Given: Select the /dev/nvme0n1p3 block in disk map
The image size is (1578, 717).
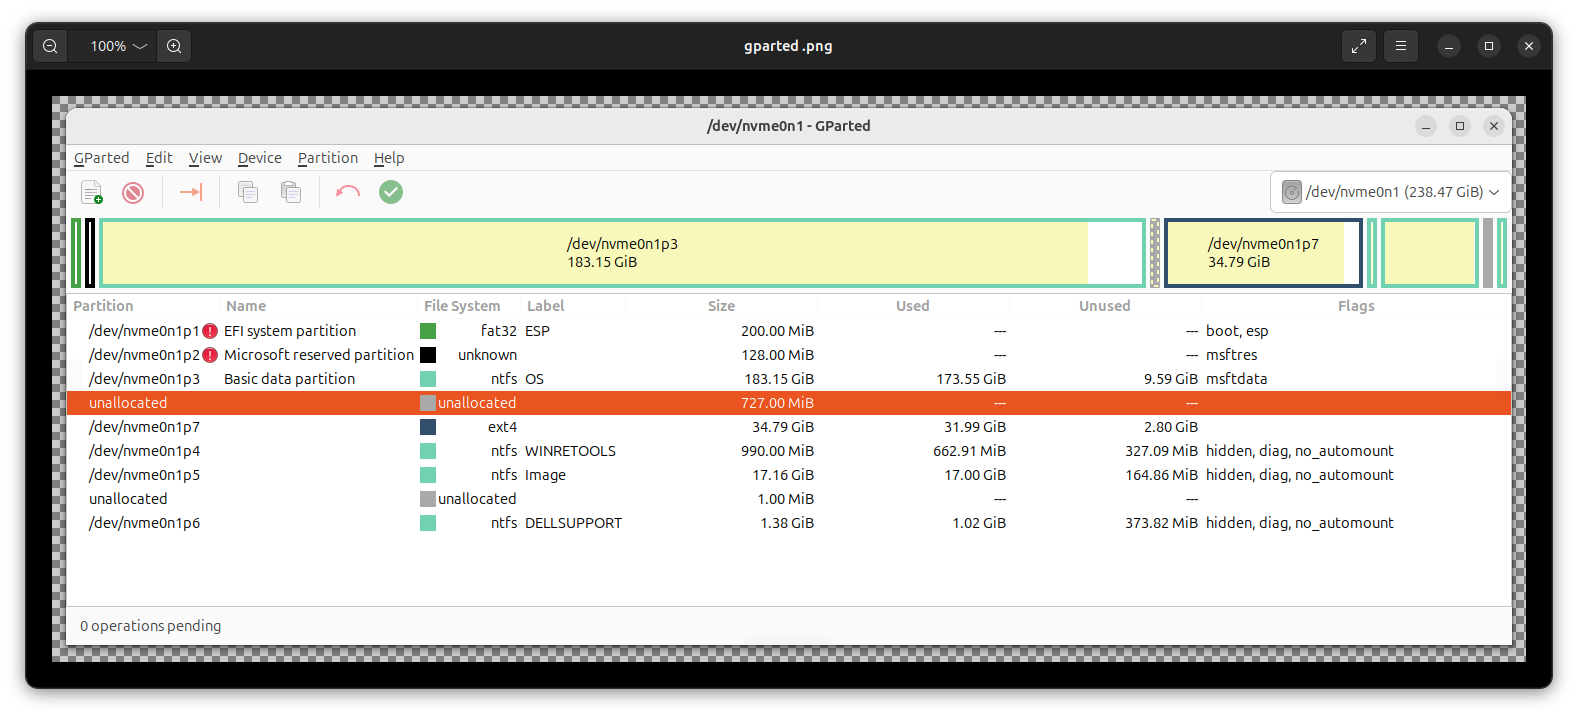Looking at the screenshot, I should coord(622,253).
